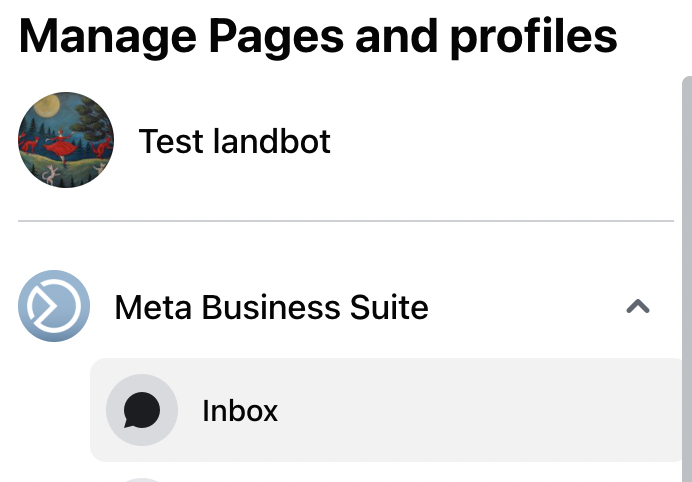This screenshot has height=482, width=692.
Task: Open the Inbox text label
Action: click(x=240, y=411)
